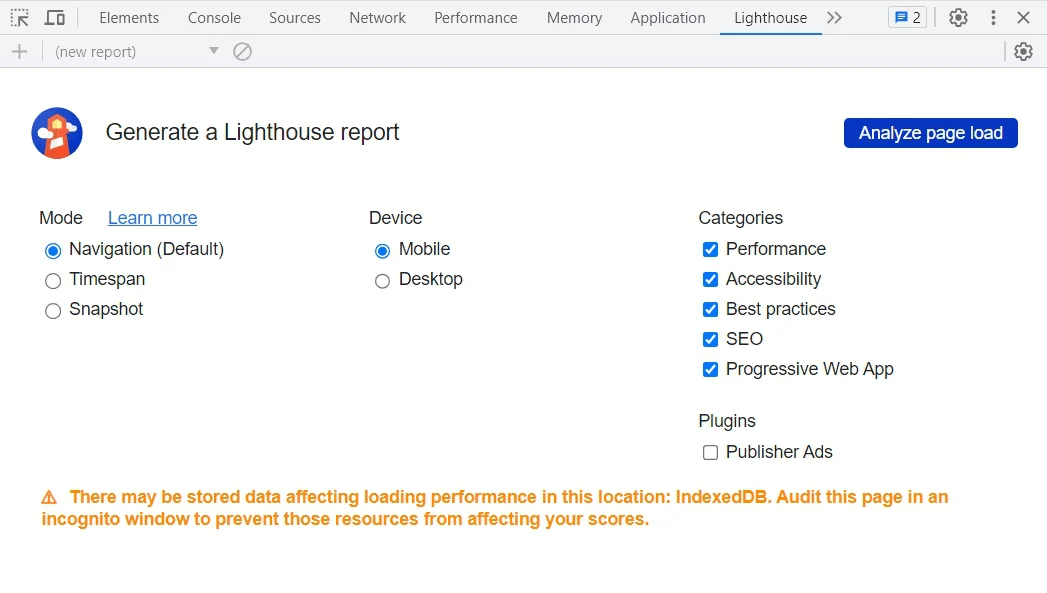
Task: Open the new report dropdown
Action: 136,52
